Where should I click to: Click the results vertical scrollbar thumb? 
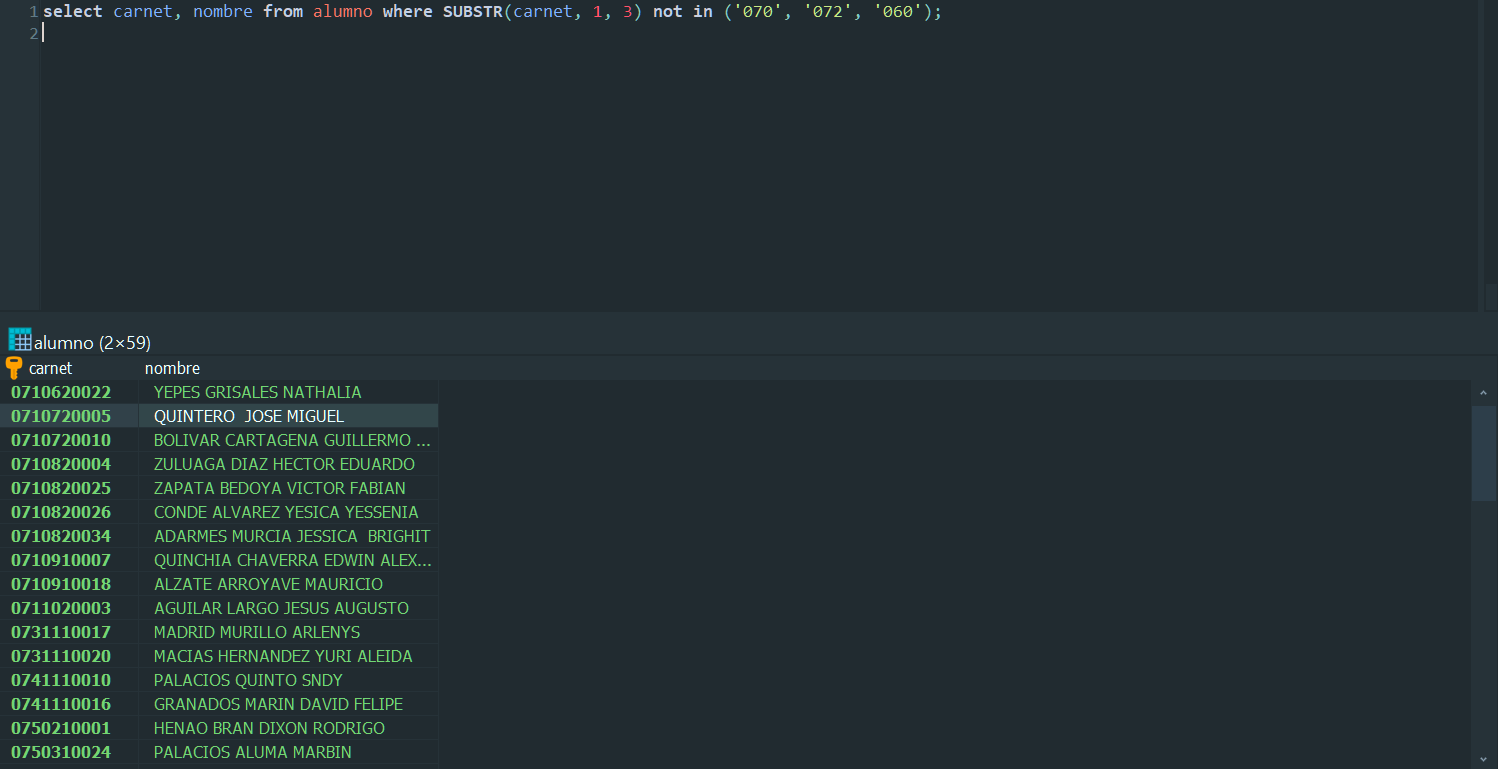point(1483,452)
